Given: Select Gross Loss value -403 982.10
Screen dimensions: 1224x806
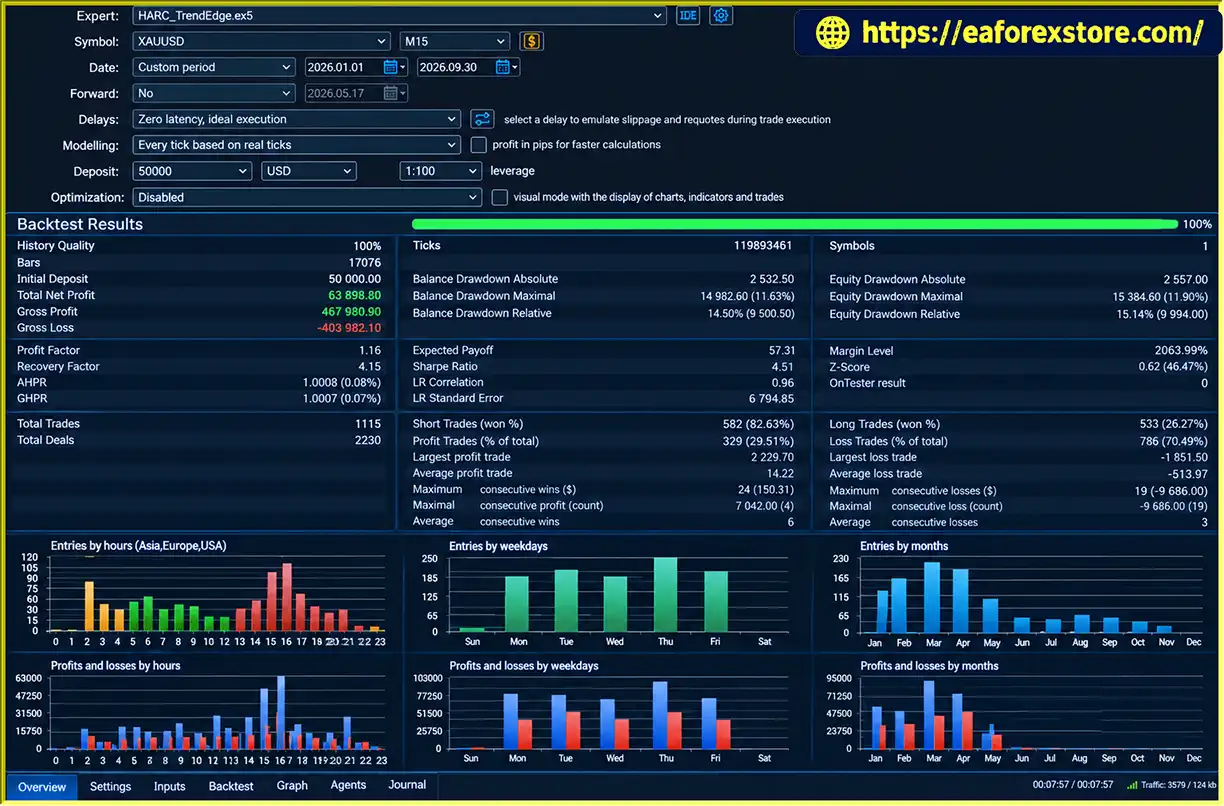Looking at the screenshot, I should tap(349, 328).
